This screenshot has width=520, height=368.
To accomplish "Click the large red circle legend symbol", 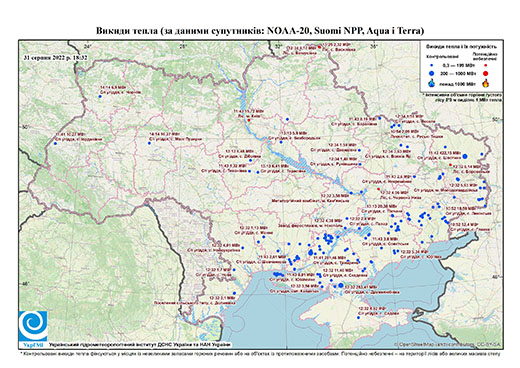I will [486, 73].
